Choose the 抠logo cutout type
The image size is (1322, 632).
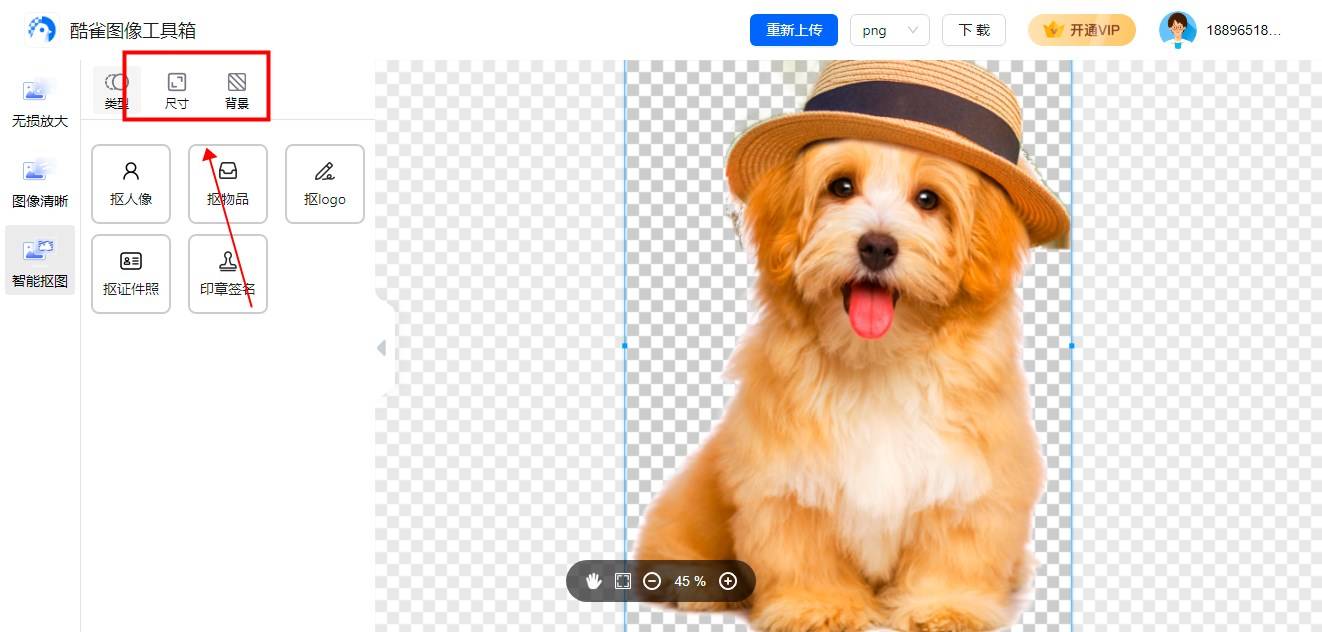pyautogui.click(x=325, y=184)
